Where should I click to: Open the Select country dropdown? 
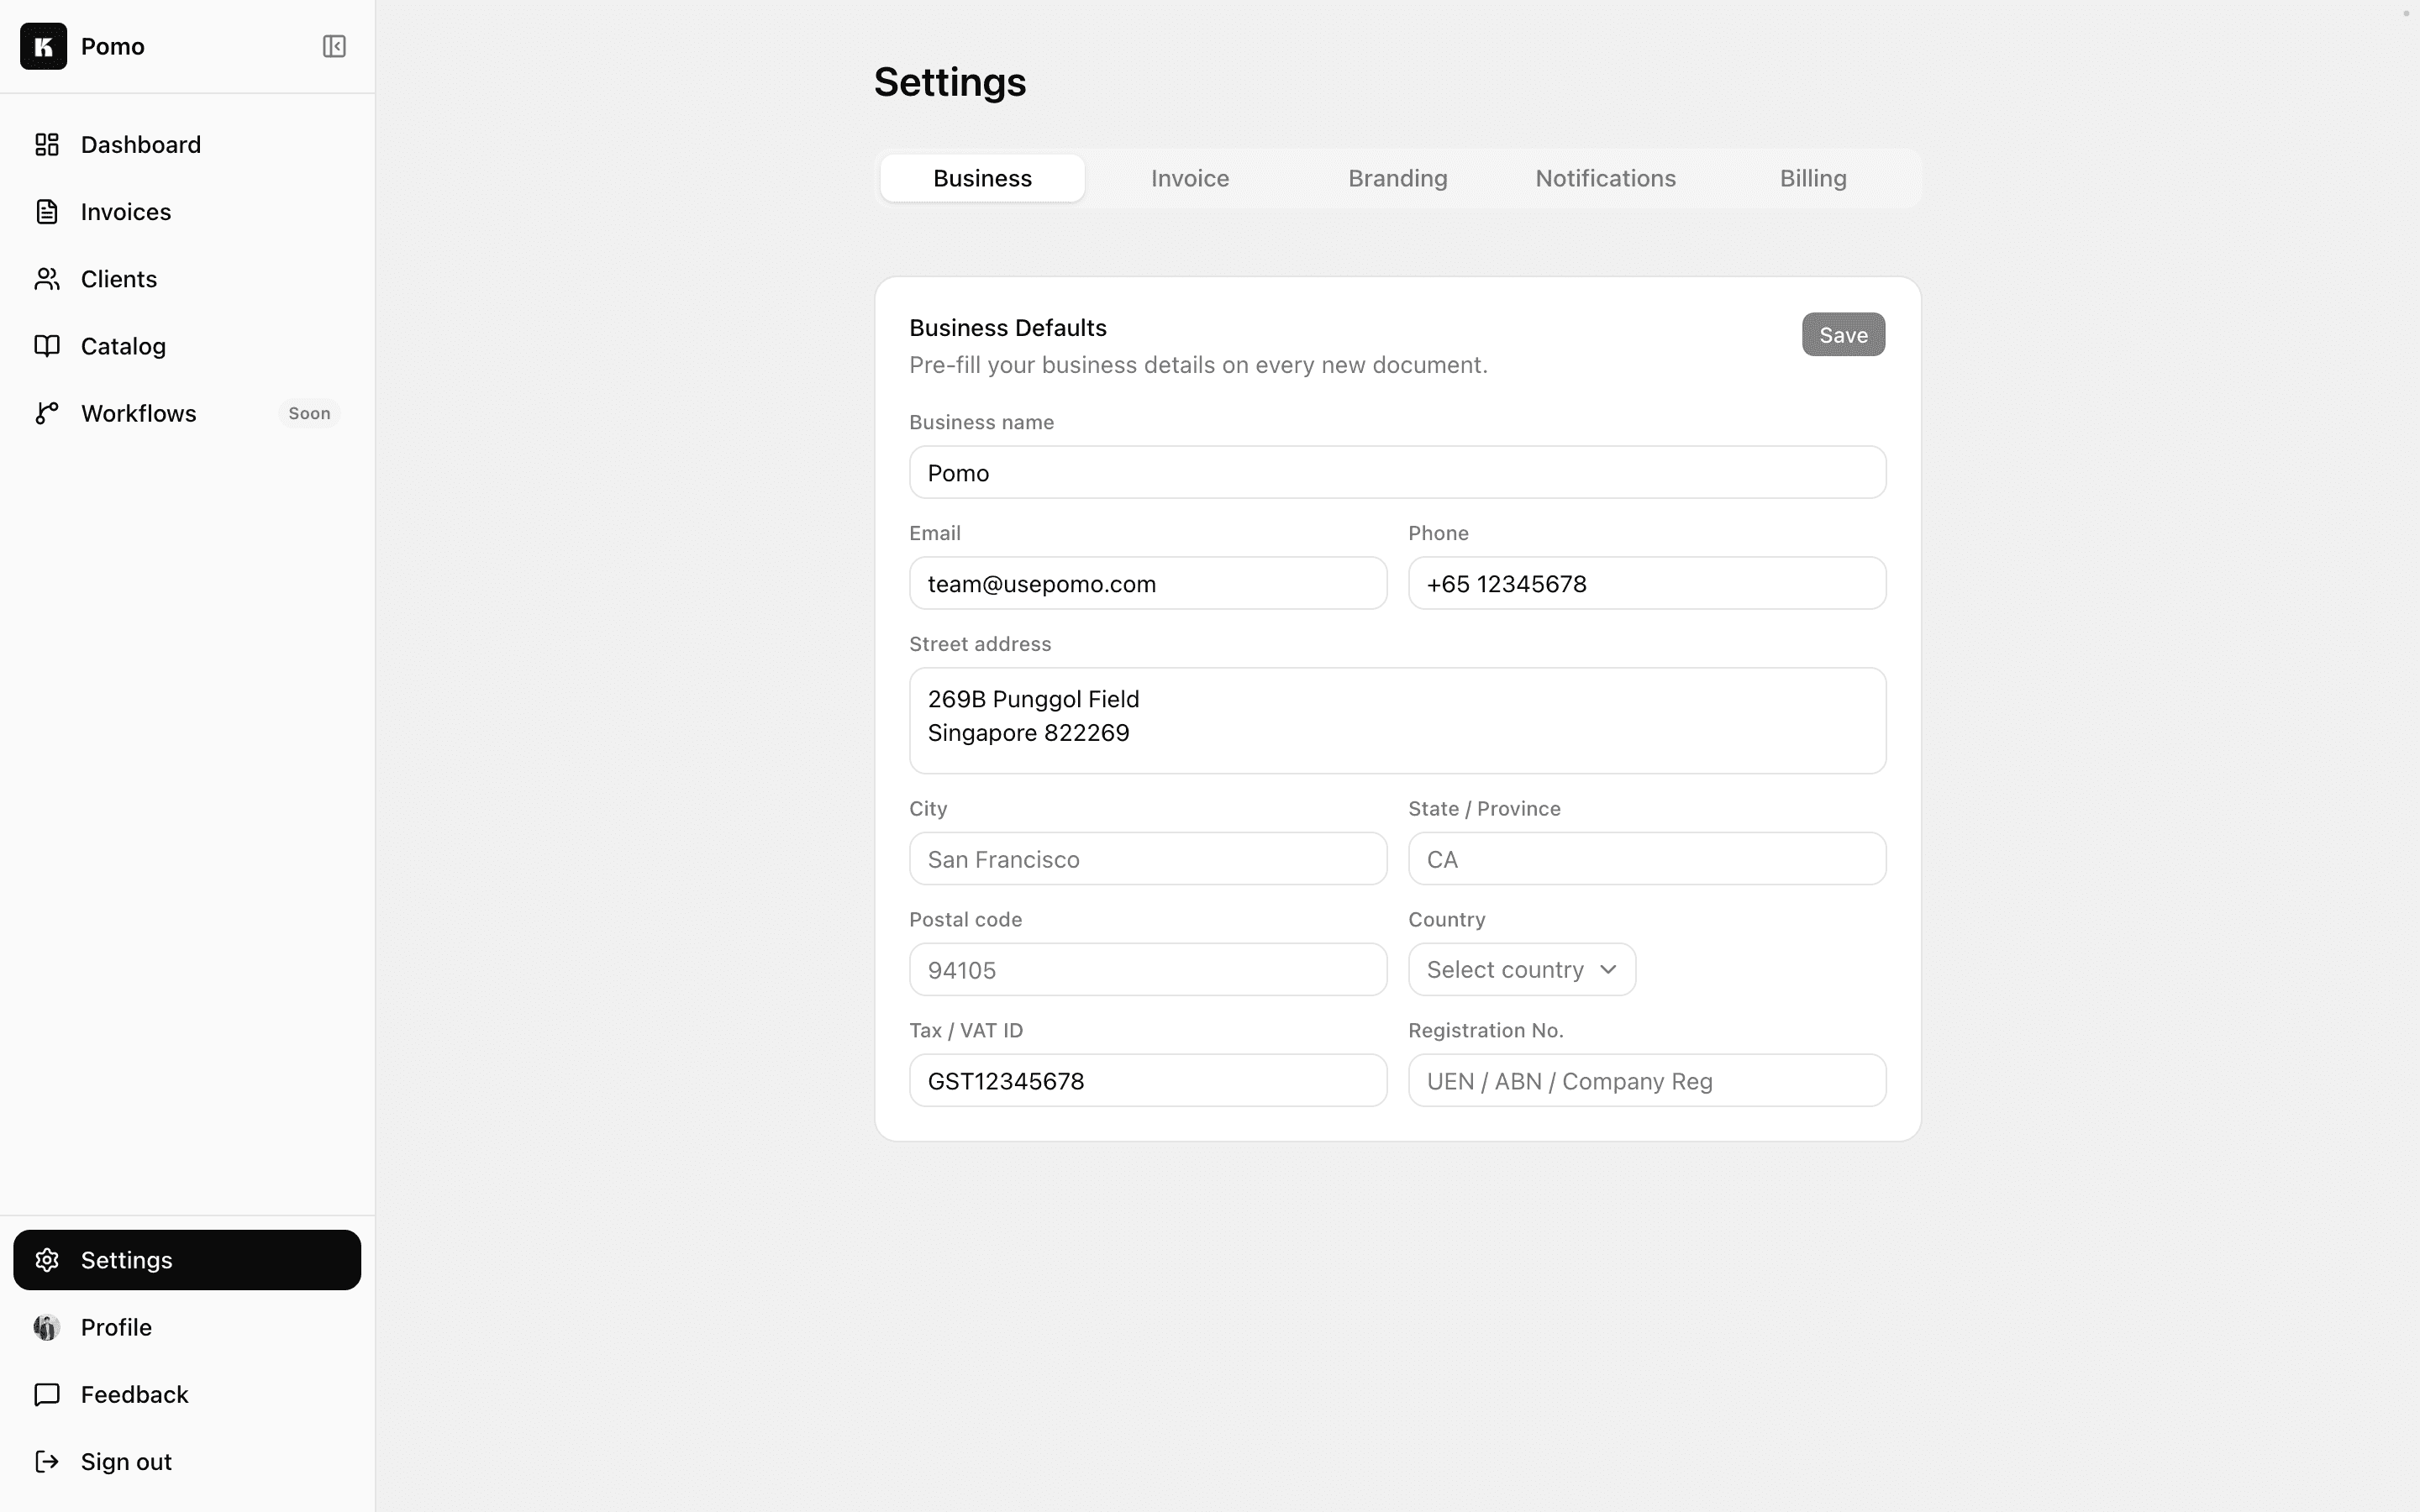pos(1520,969)
